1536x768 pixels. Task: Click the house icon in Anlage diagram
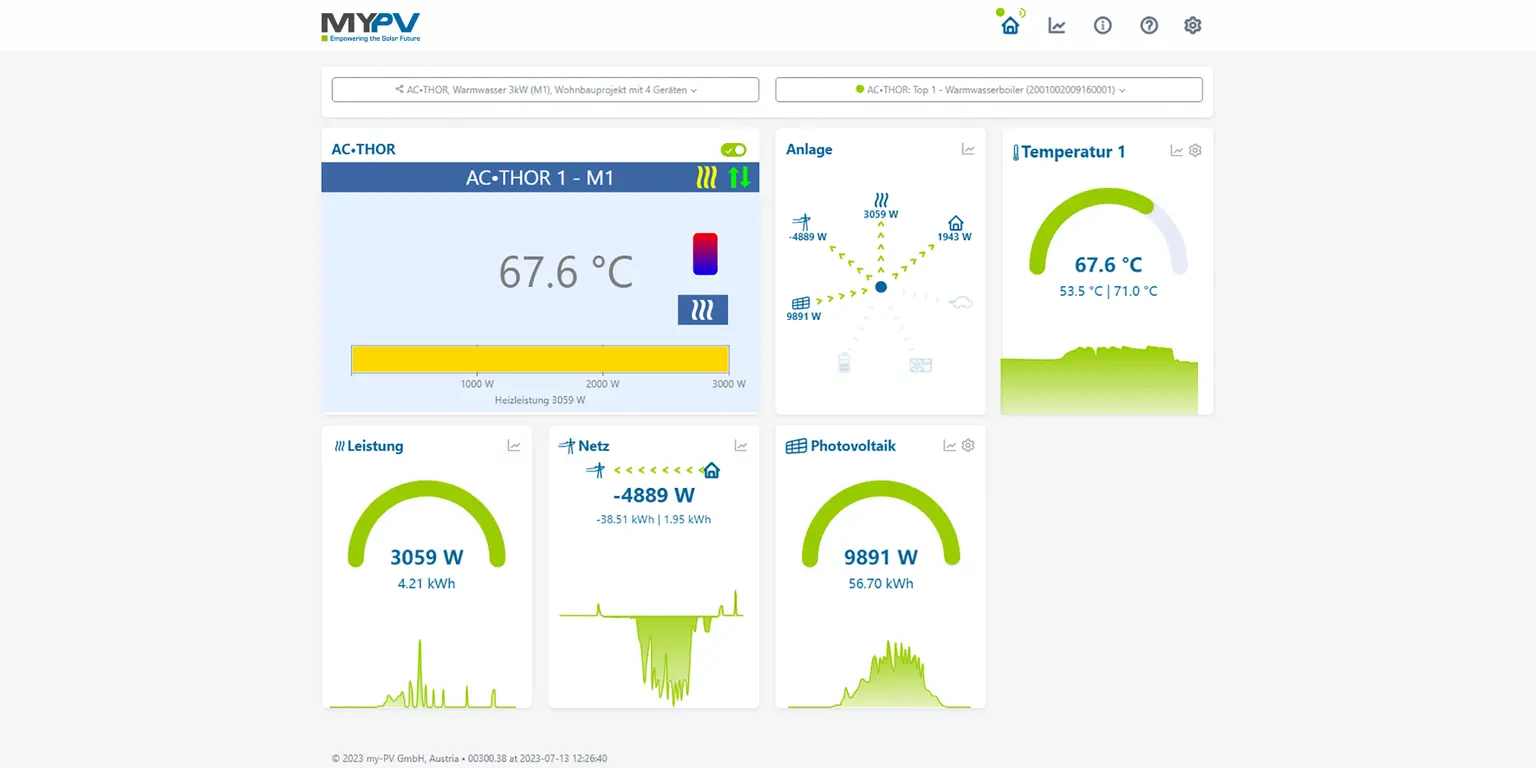pos(955,223)
